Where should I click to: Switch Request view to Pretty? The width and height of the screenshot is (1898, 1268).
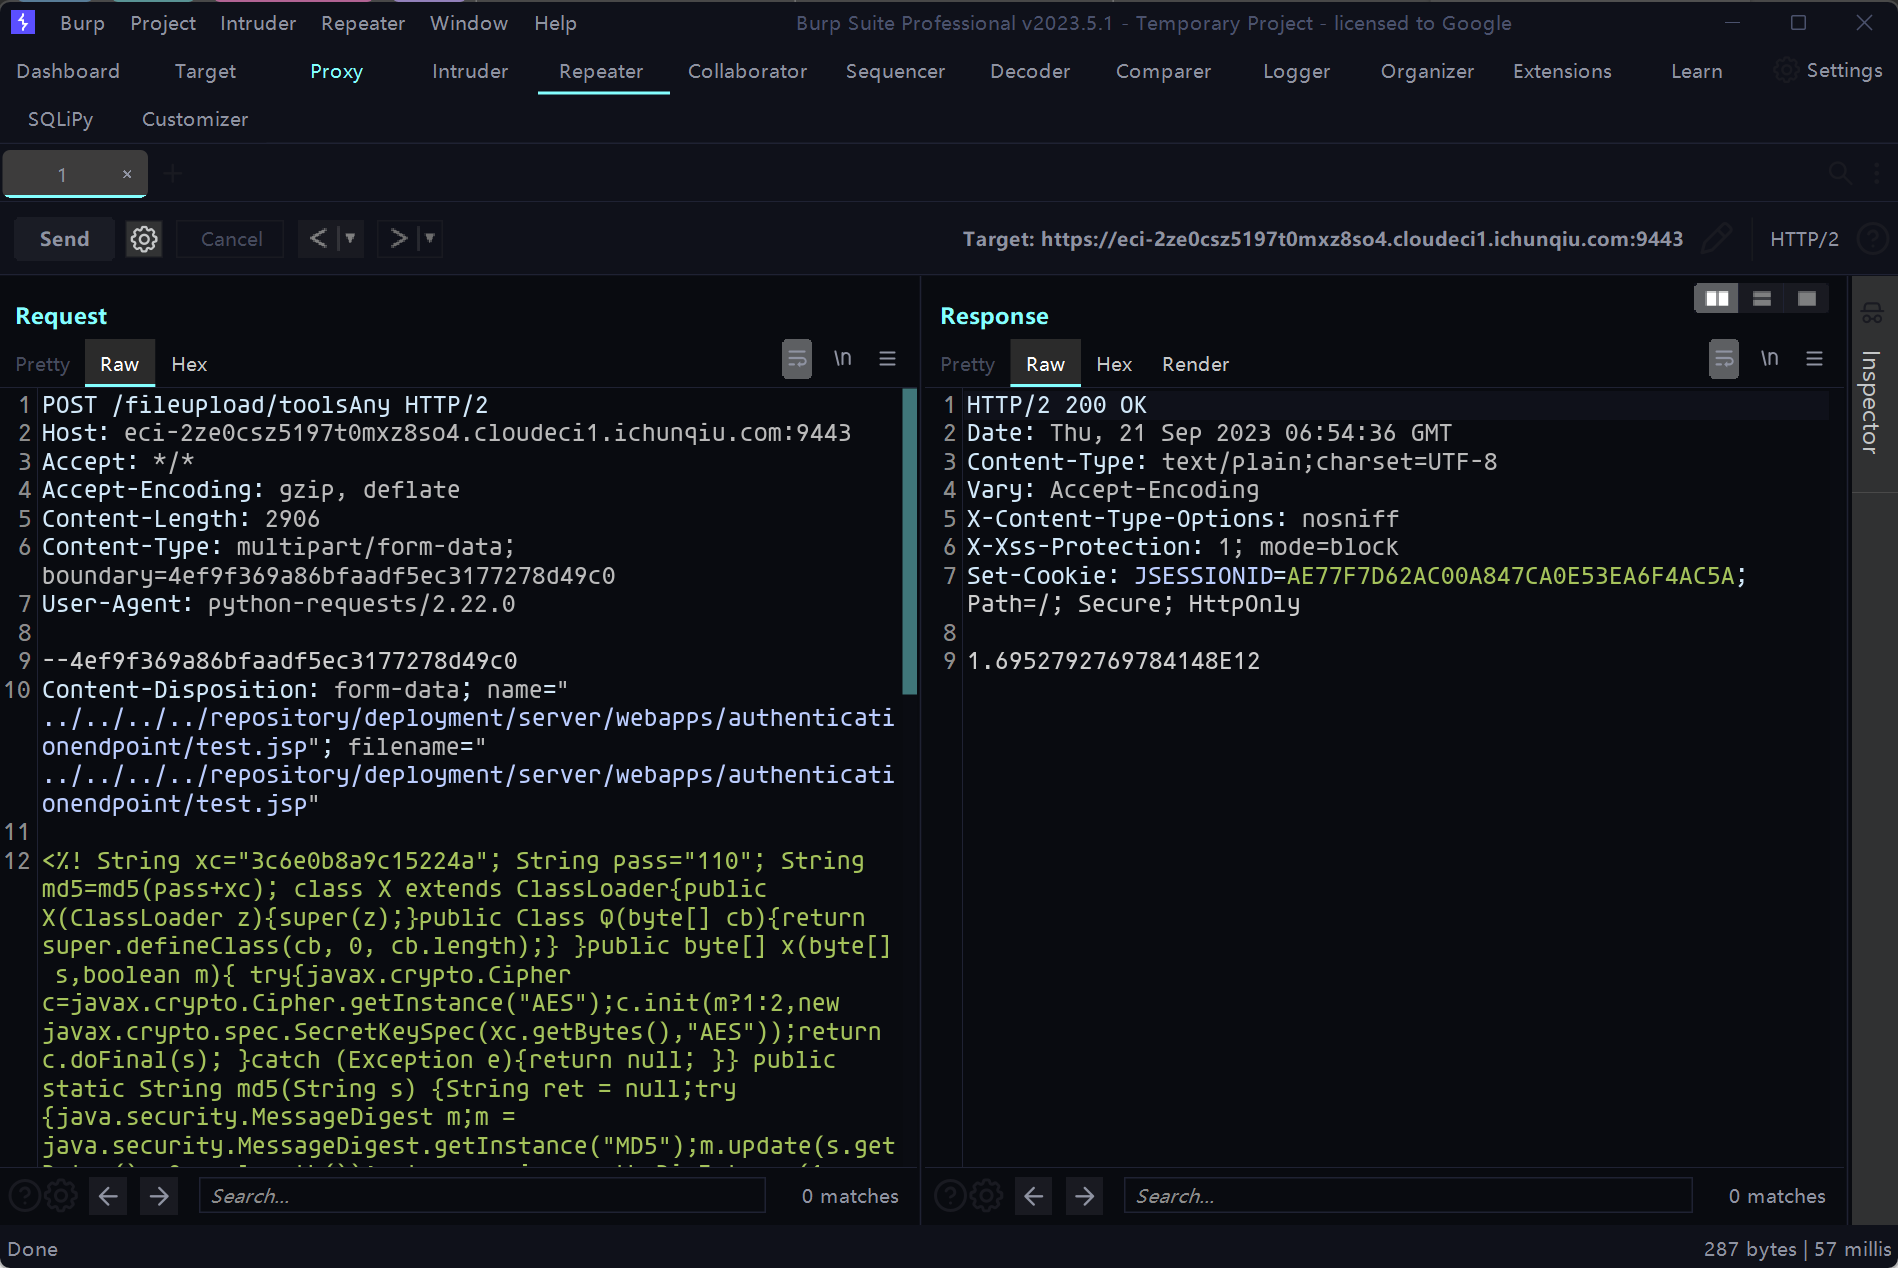point(43,364)
